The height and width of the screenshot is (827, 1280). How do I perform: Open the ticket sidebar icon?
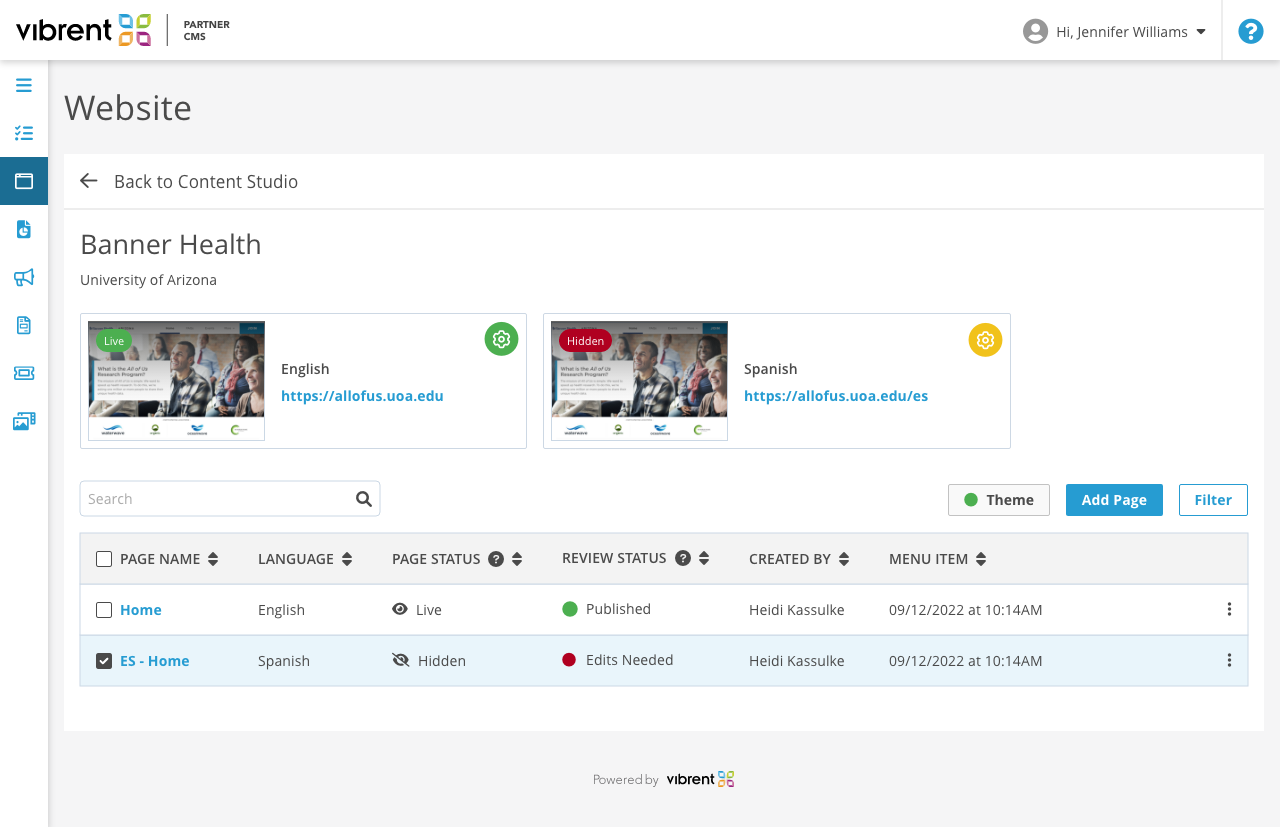tap(24, 373)
